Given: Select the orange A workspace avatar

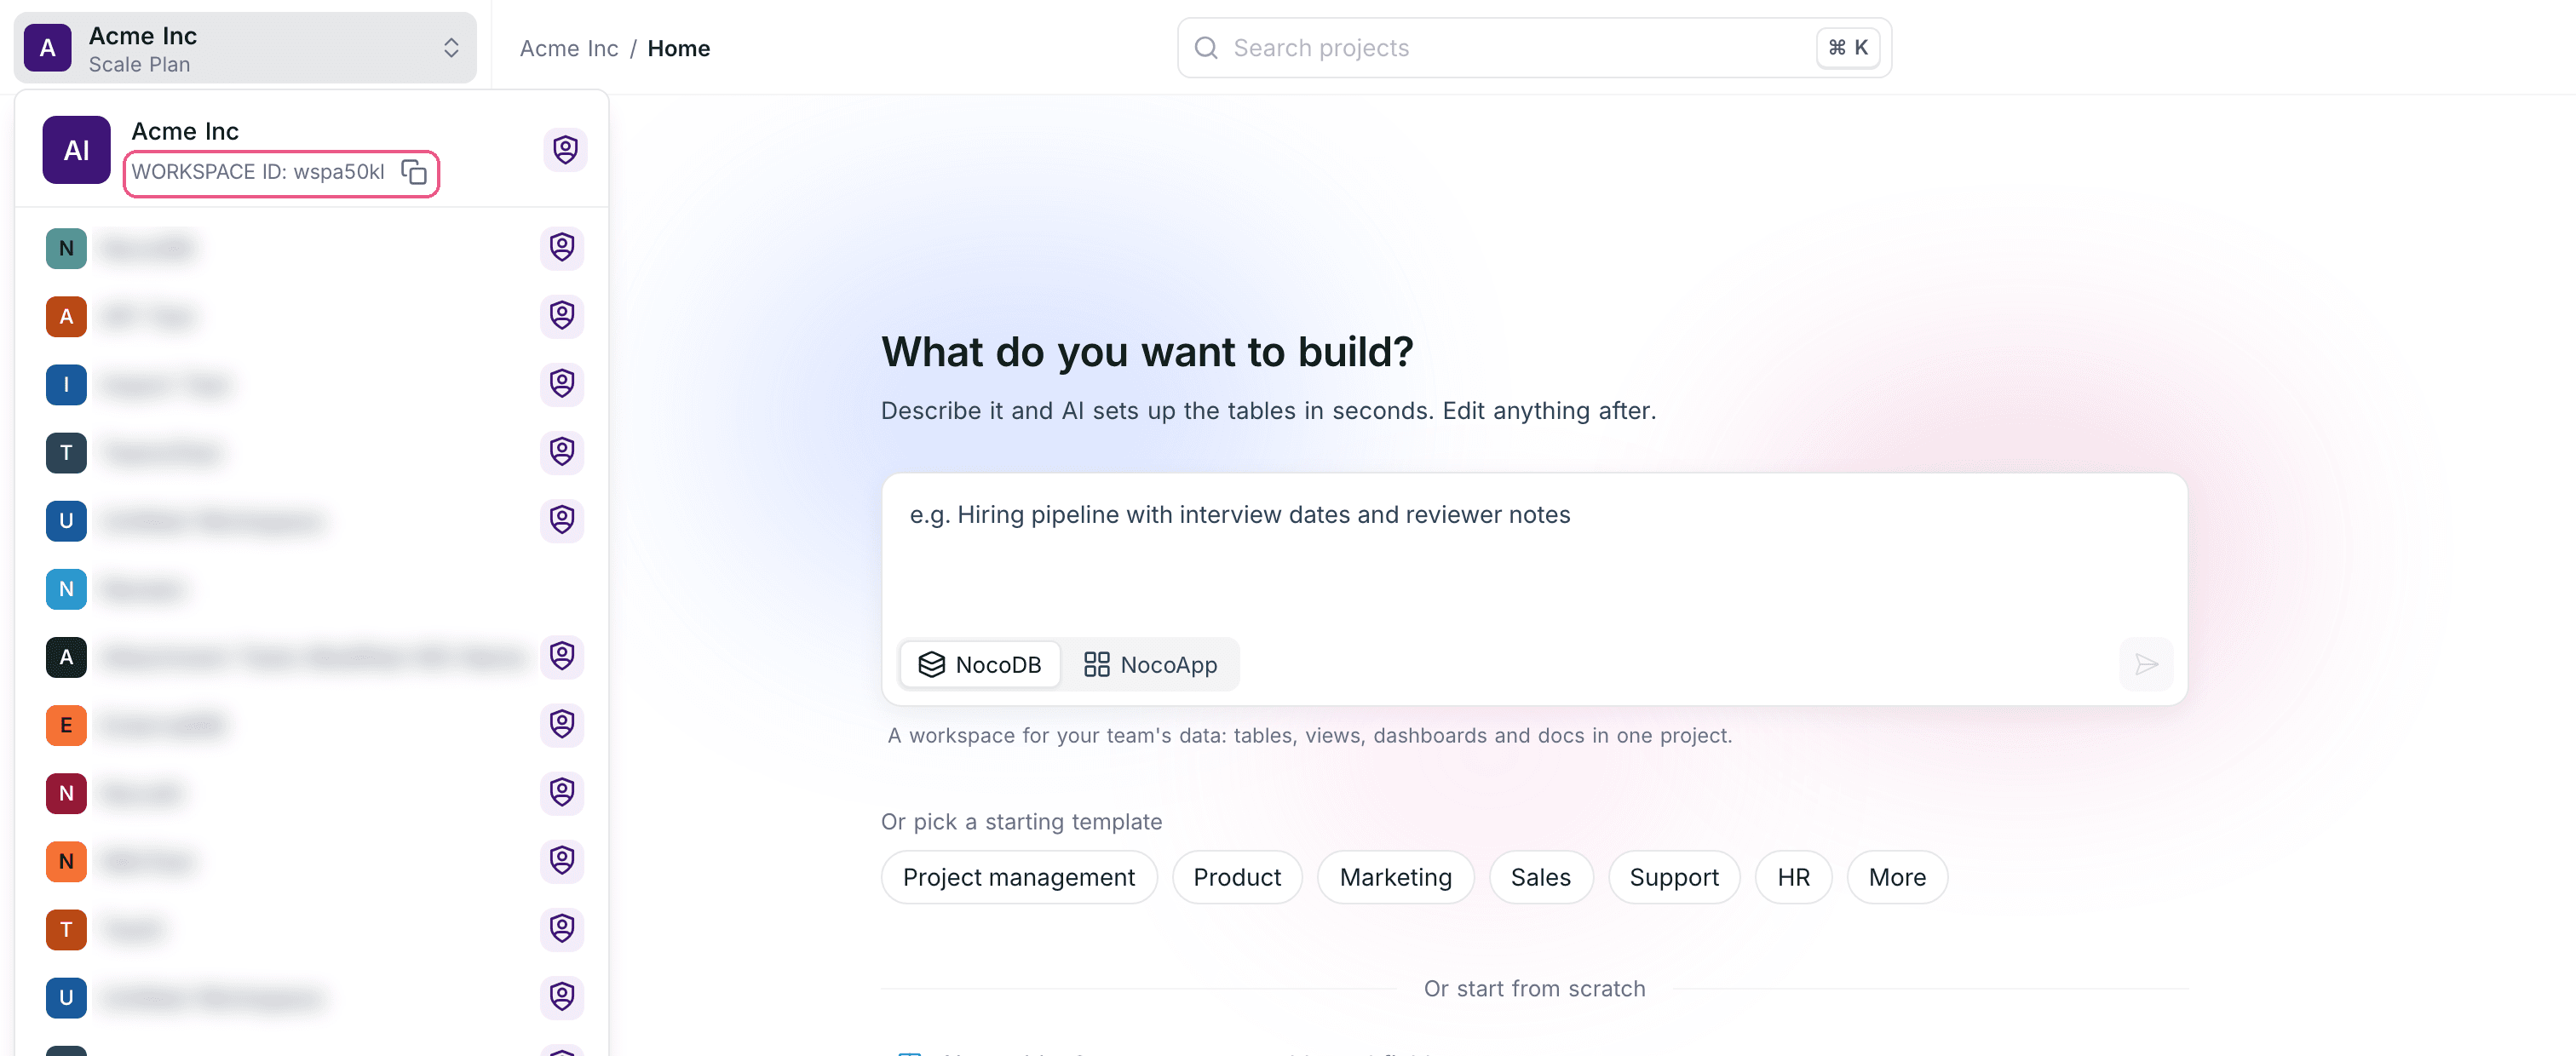Looking at the screenshot, I should coord(66,317).
